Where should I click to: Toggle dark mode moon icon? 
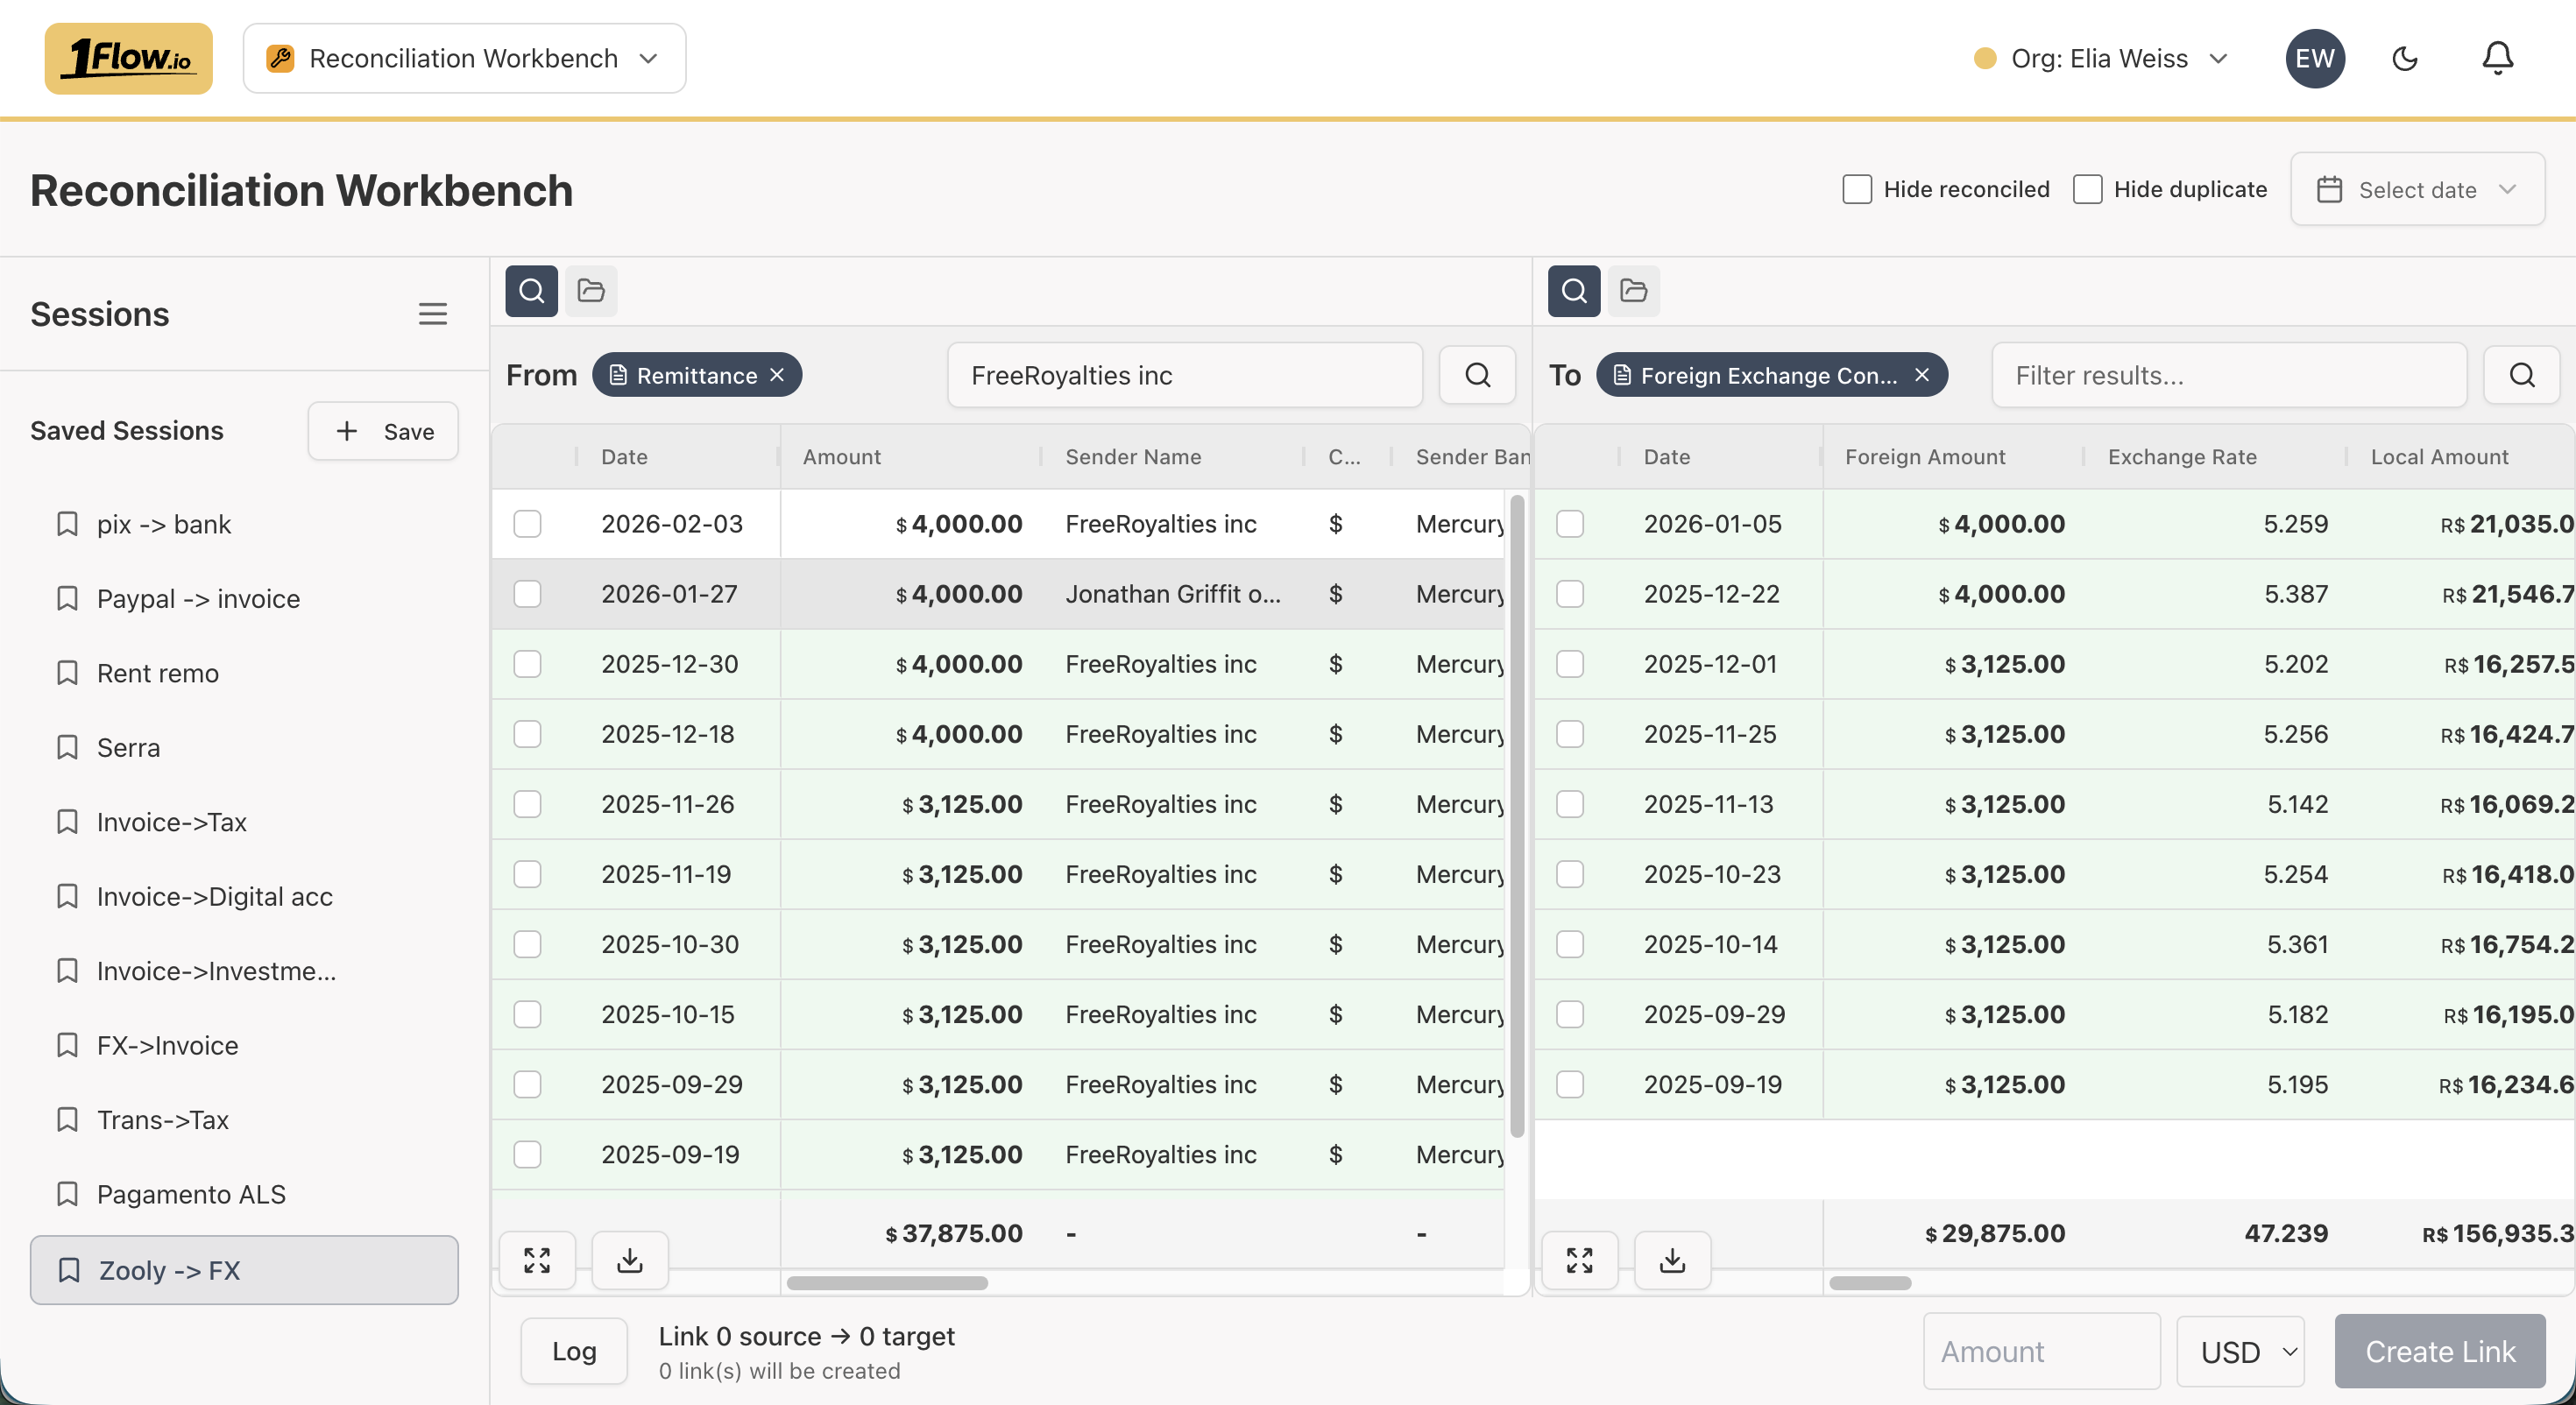tap(2404, 59)
